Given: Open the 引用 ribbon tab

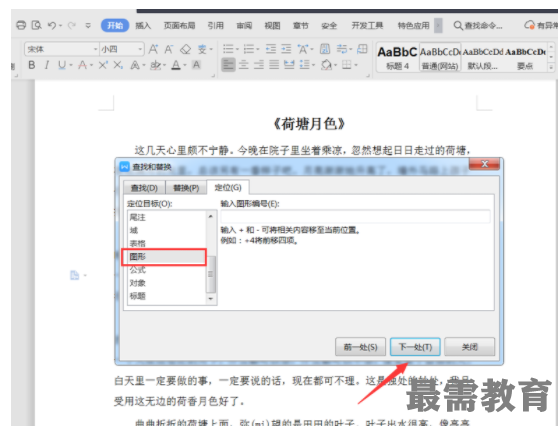Looking at the screenshot, I should tap(216, 26).
